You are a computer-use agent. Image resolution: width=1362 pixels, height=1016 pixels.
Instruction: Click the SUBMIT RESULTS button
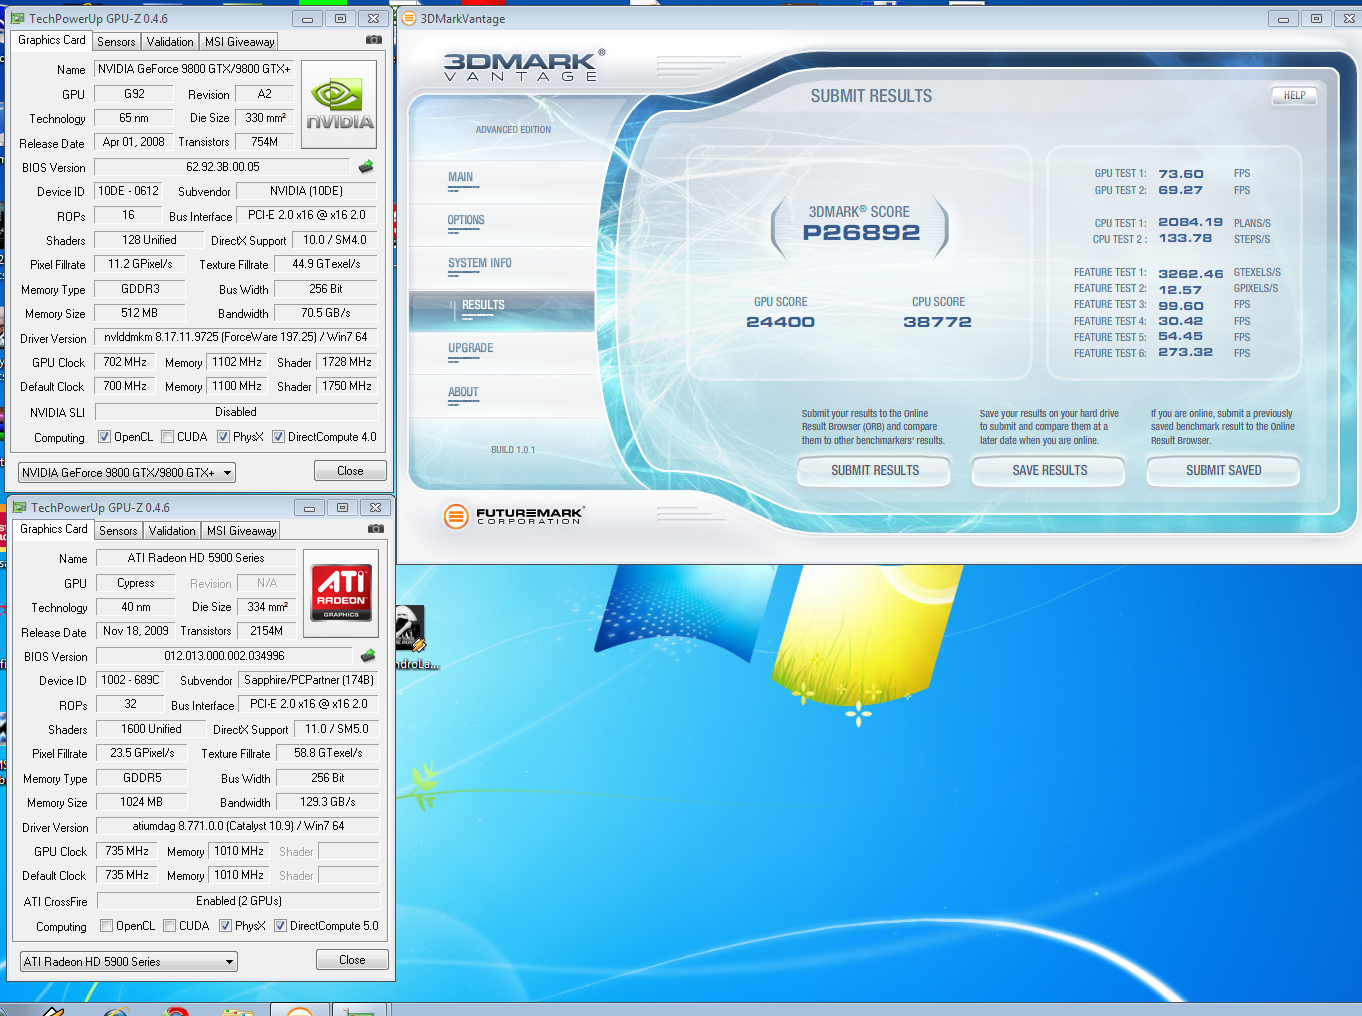coord(874,471)
